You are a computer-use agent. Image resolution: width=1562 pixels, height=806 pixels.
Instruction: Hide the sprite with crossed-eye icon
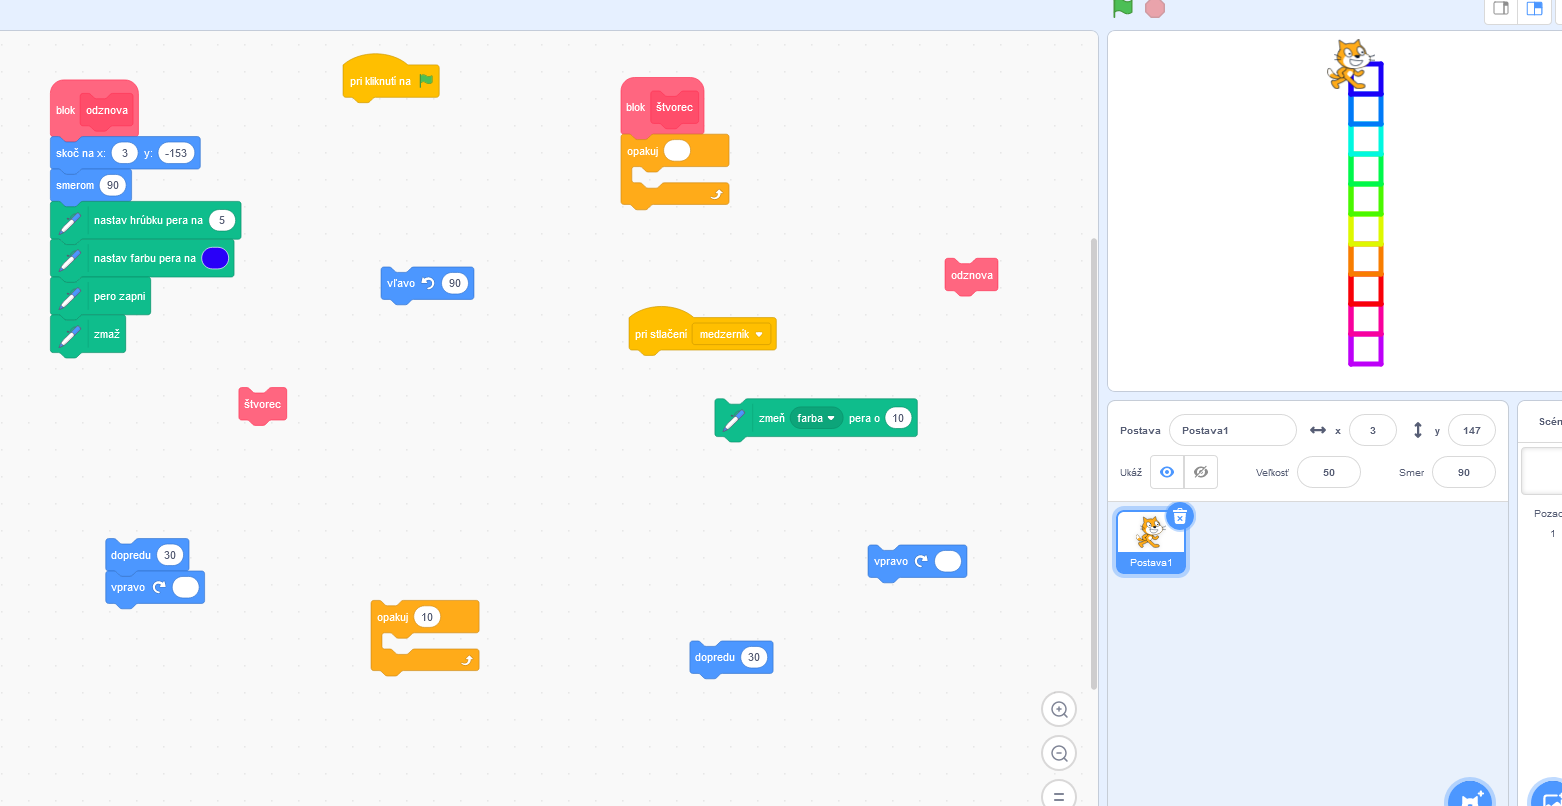tap(1201, 472)
